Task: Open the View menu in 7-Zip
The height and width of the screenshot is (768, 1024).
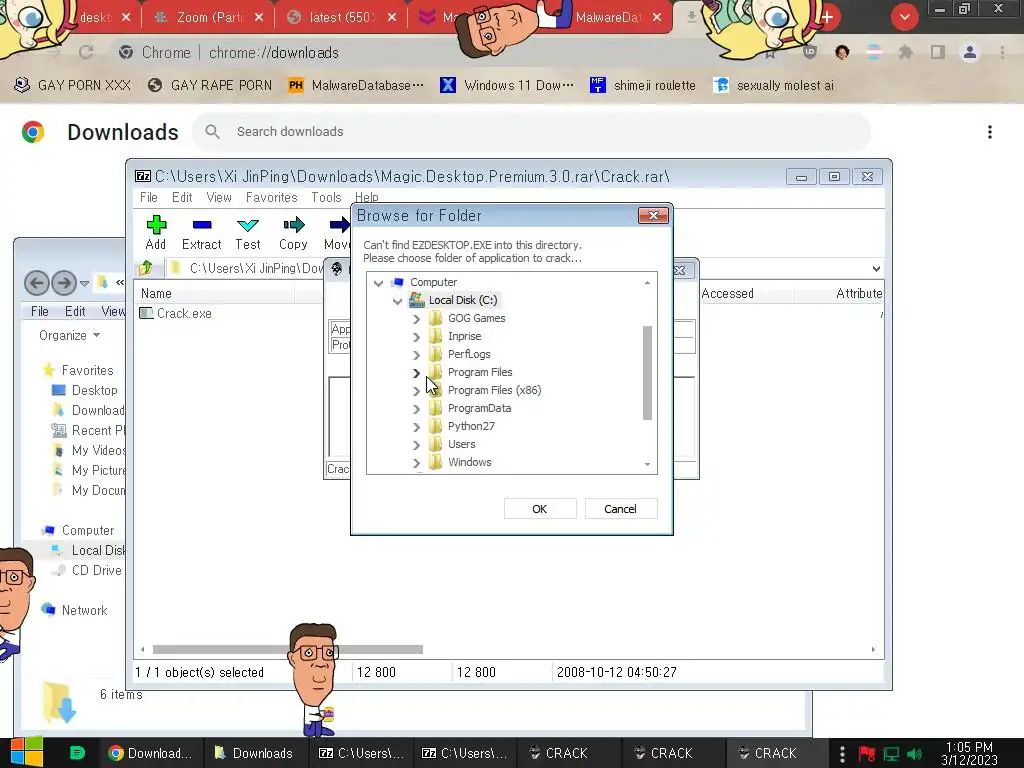Action: 219,197
